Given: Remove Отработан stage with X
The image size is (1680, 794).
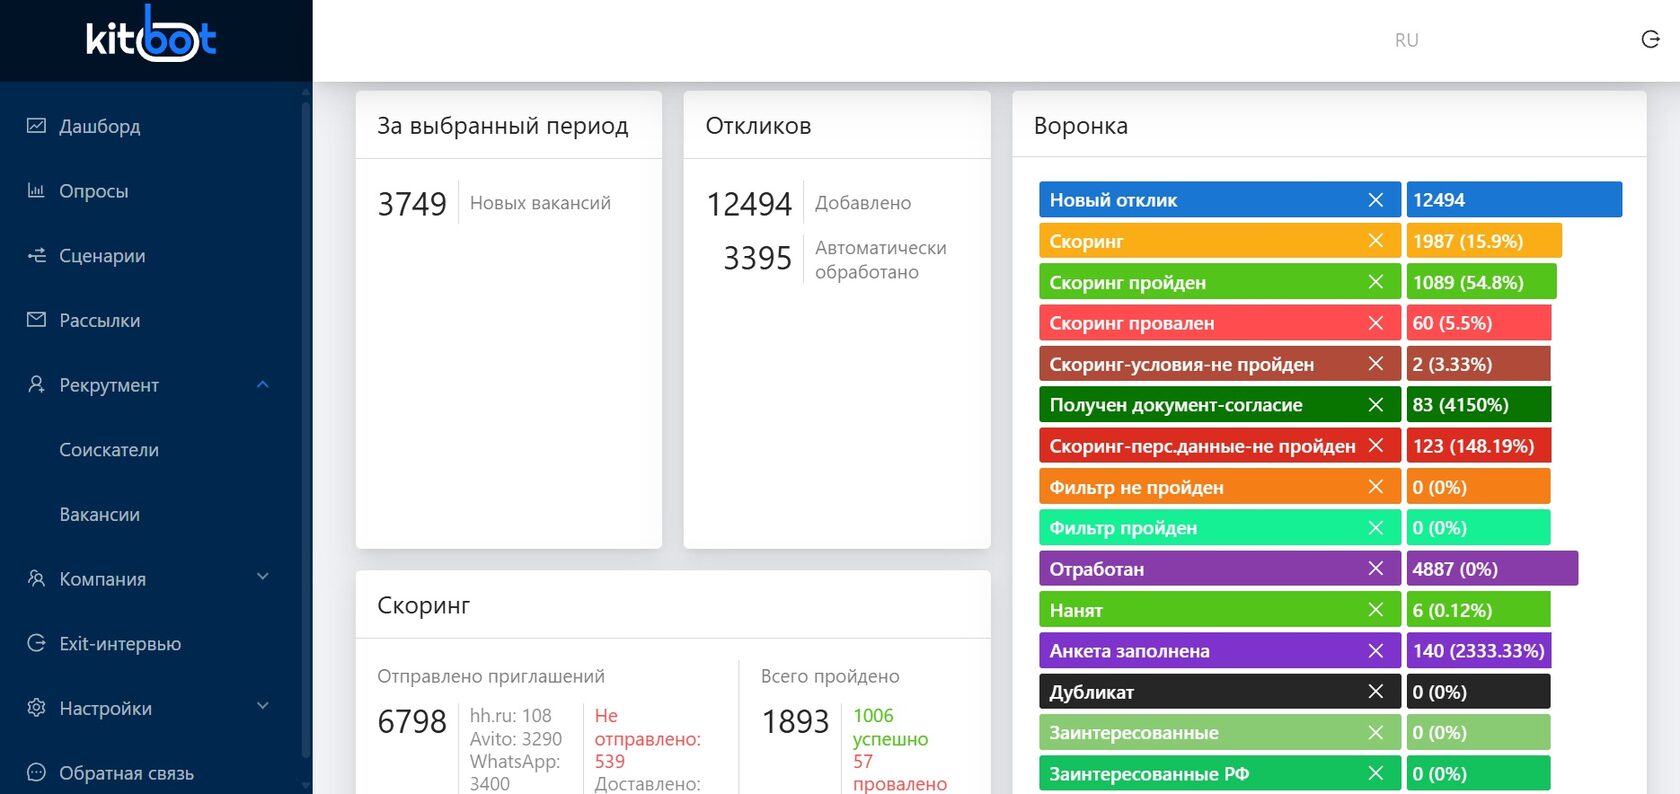Looking at the screenshot, I should (1376, 569).
